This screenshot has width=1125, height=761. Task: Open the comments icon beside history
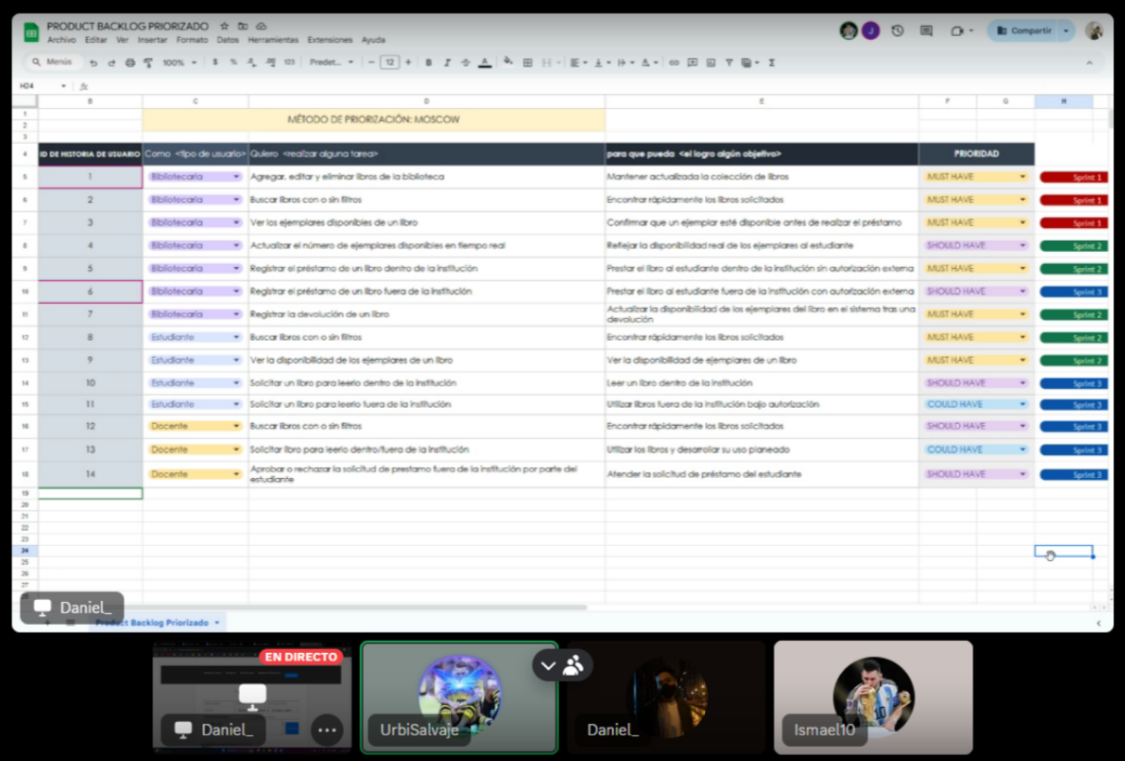(926, 31)
